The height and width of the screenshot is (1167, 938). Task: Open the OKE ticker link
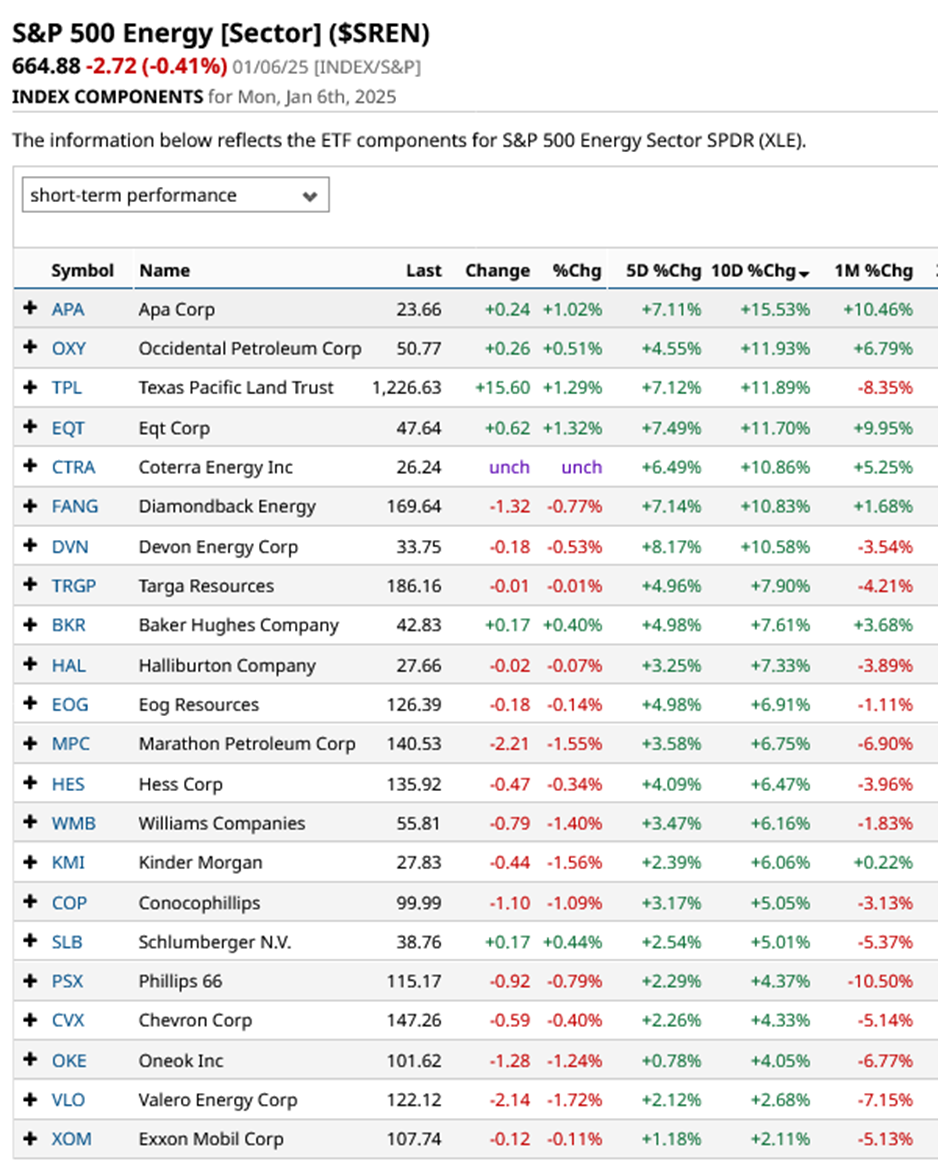coord(69,1060)
